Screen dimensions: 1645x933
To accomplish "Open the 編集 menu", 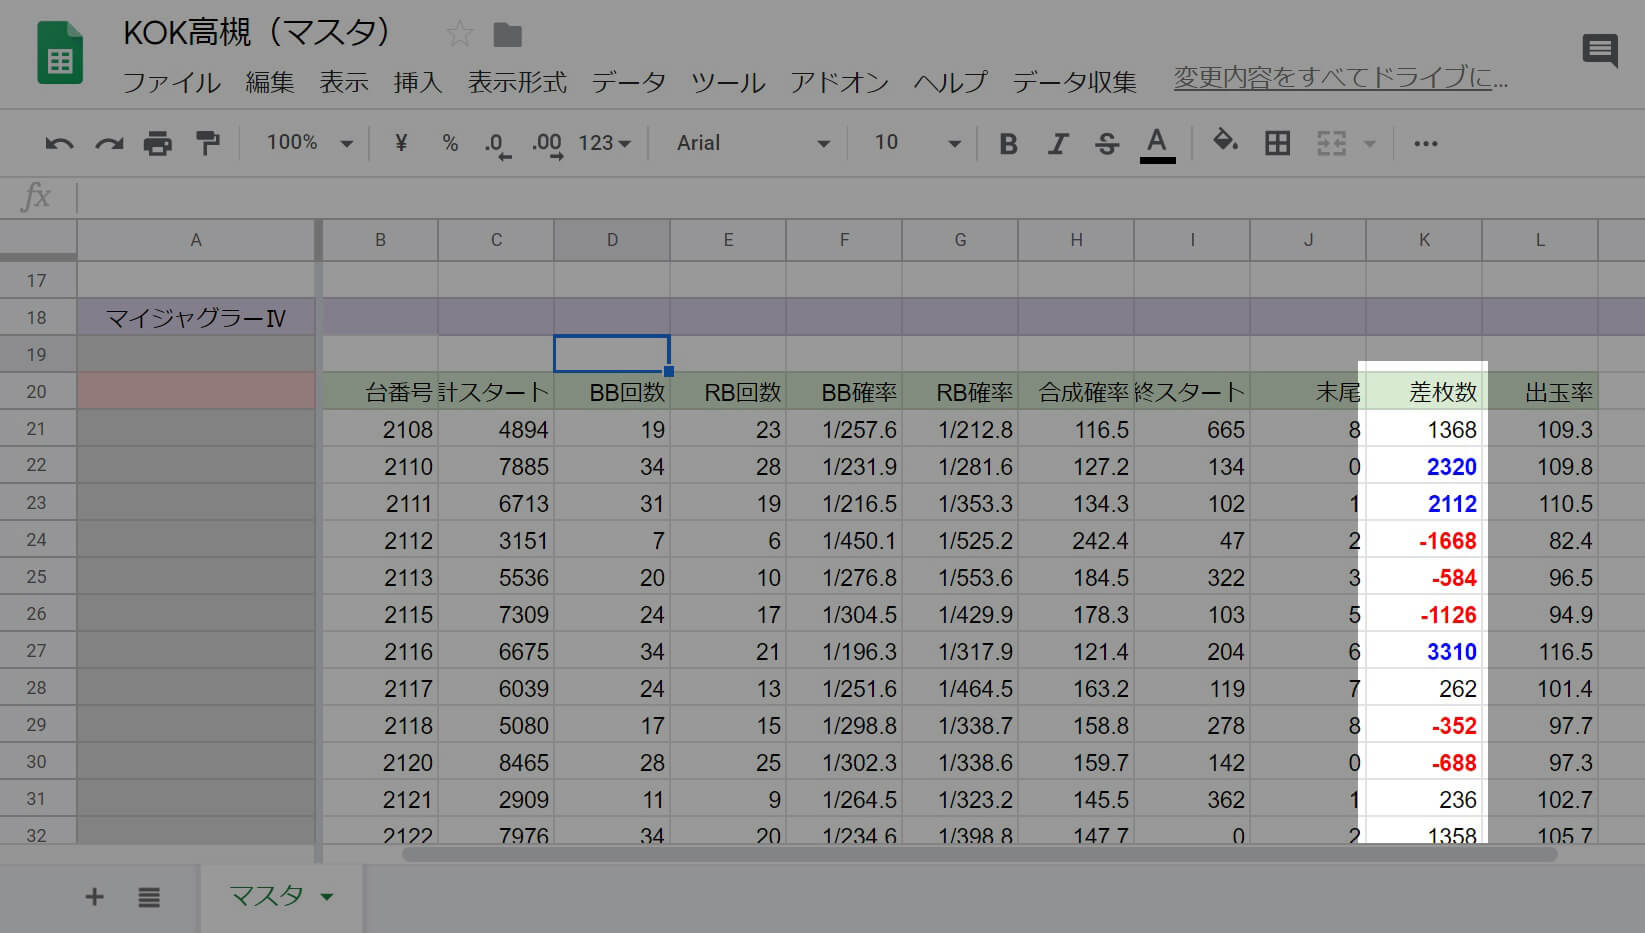I will click(x=270, y=82).
